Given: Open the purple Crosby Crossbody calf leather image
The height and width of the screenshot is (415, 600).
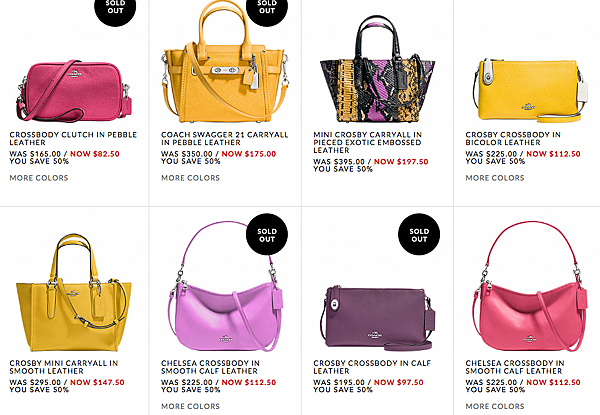Looking at the screenshot, I should [377, 318].
